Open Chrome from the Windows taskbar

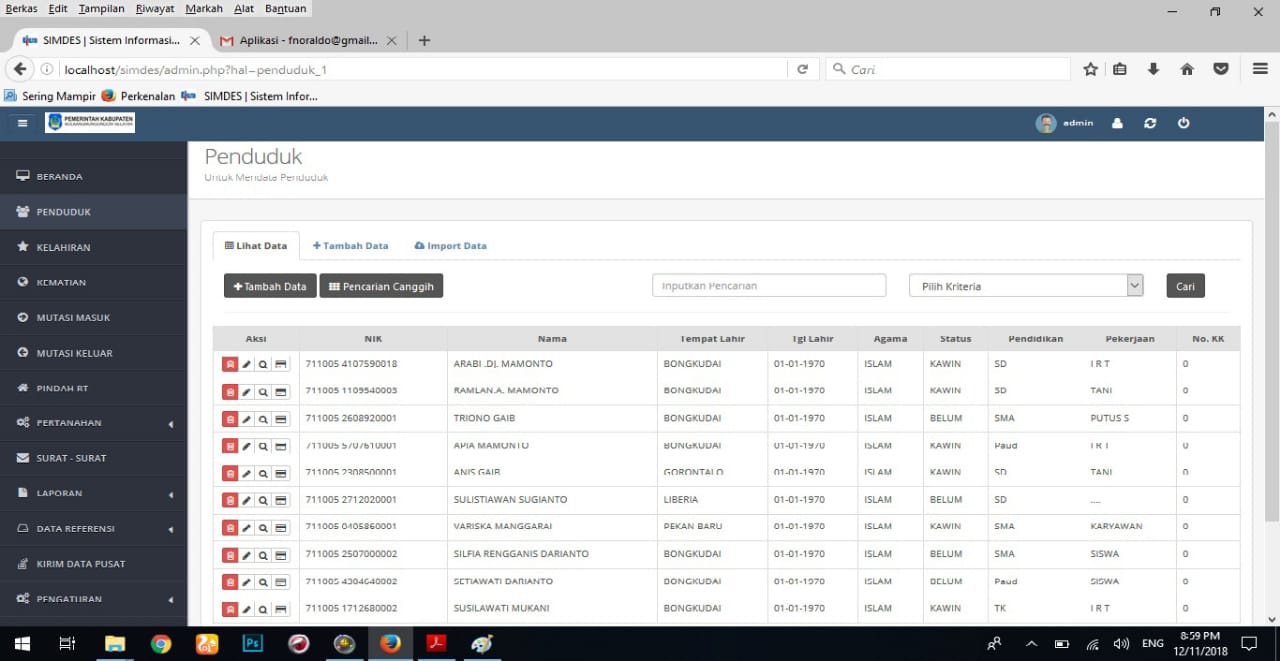point(161,643)
